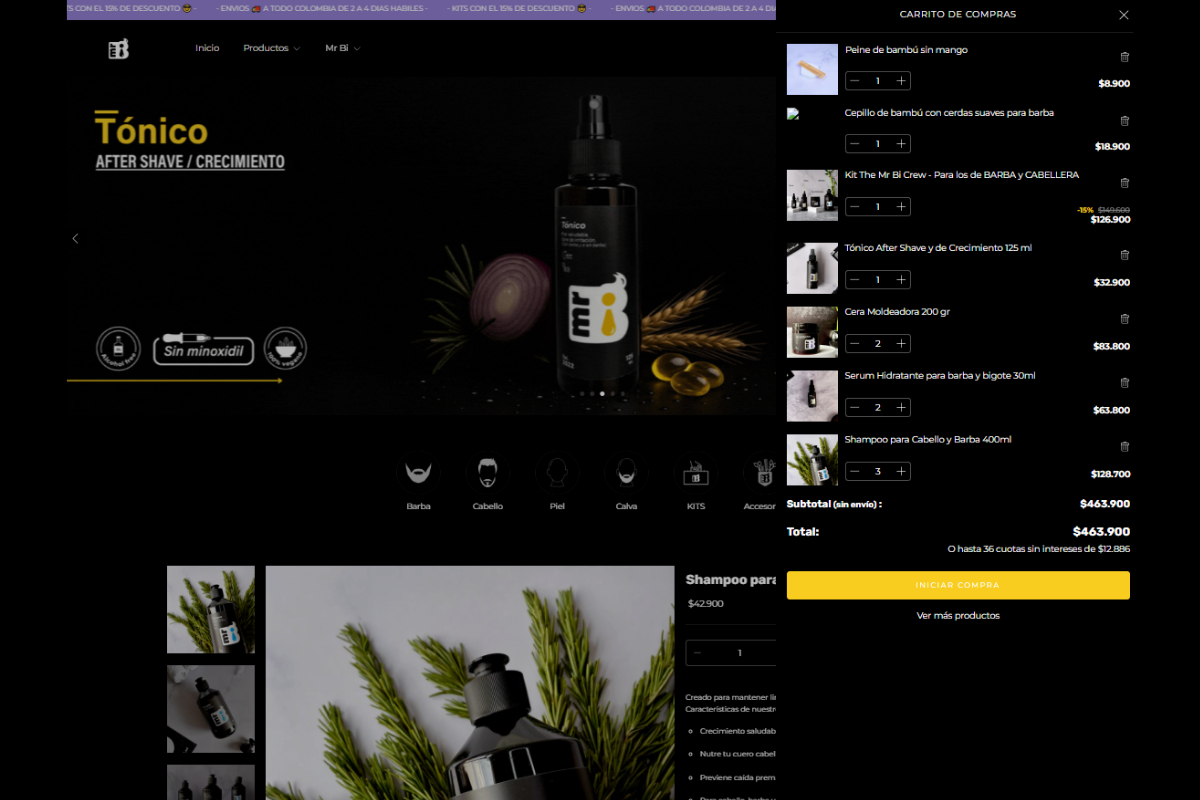Go to the Inicio page

pos(207,48)
